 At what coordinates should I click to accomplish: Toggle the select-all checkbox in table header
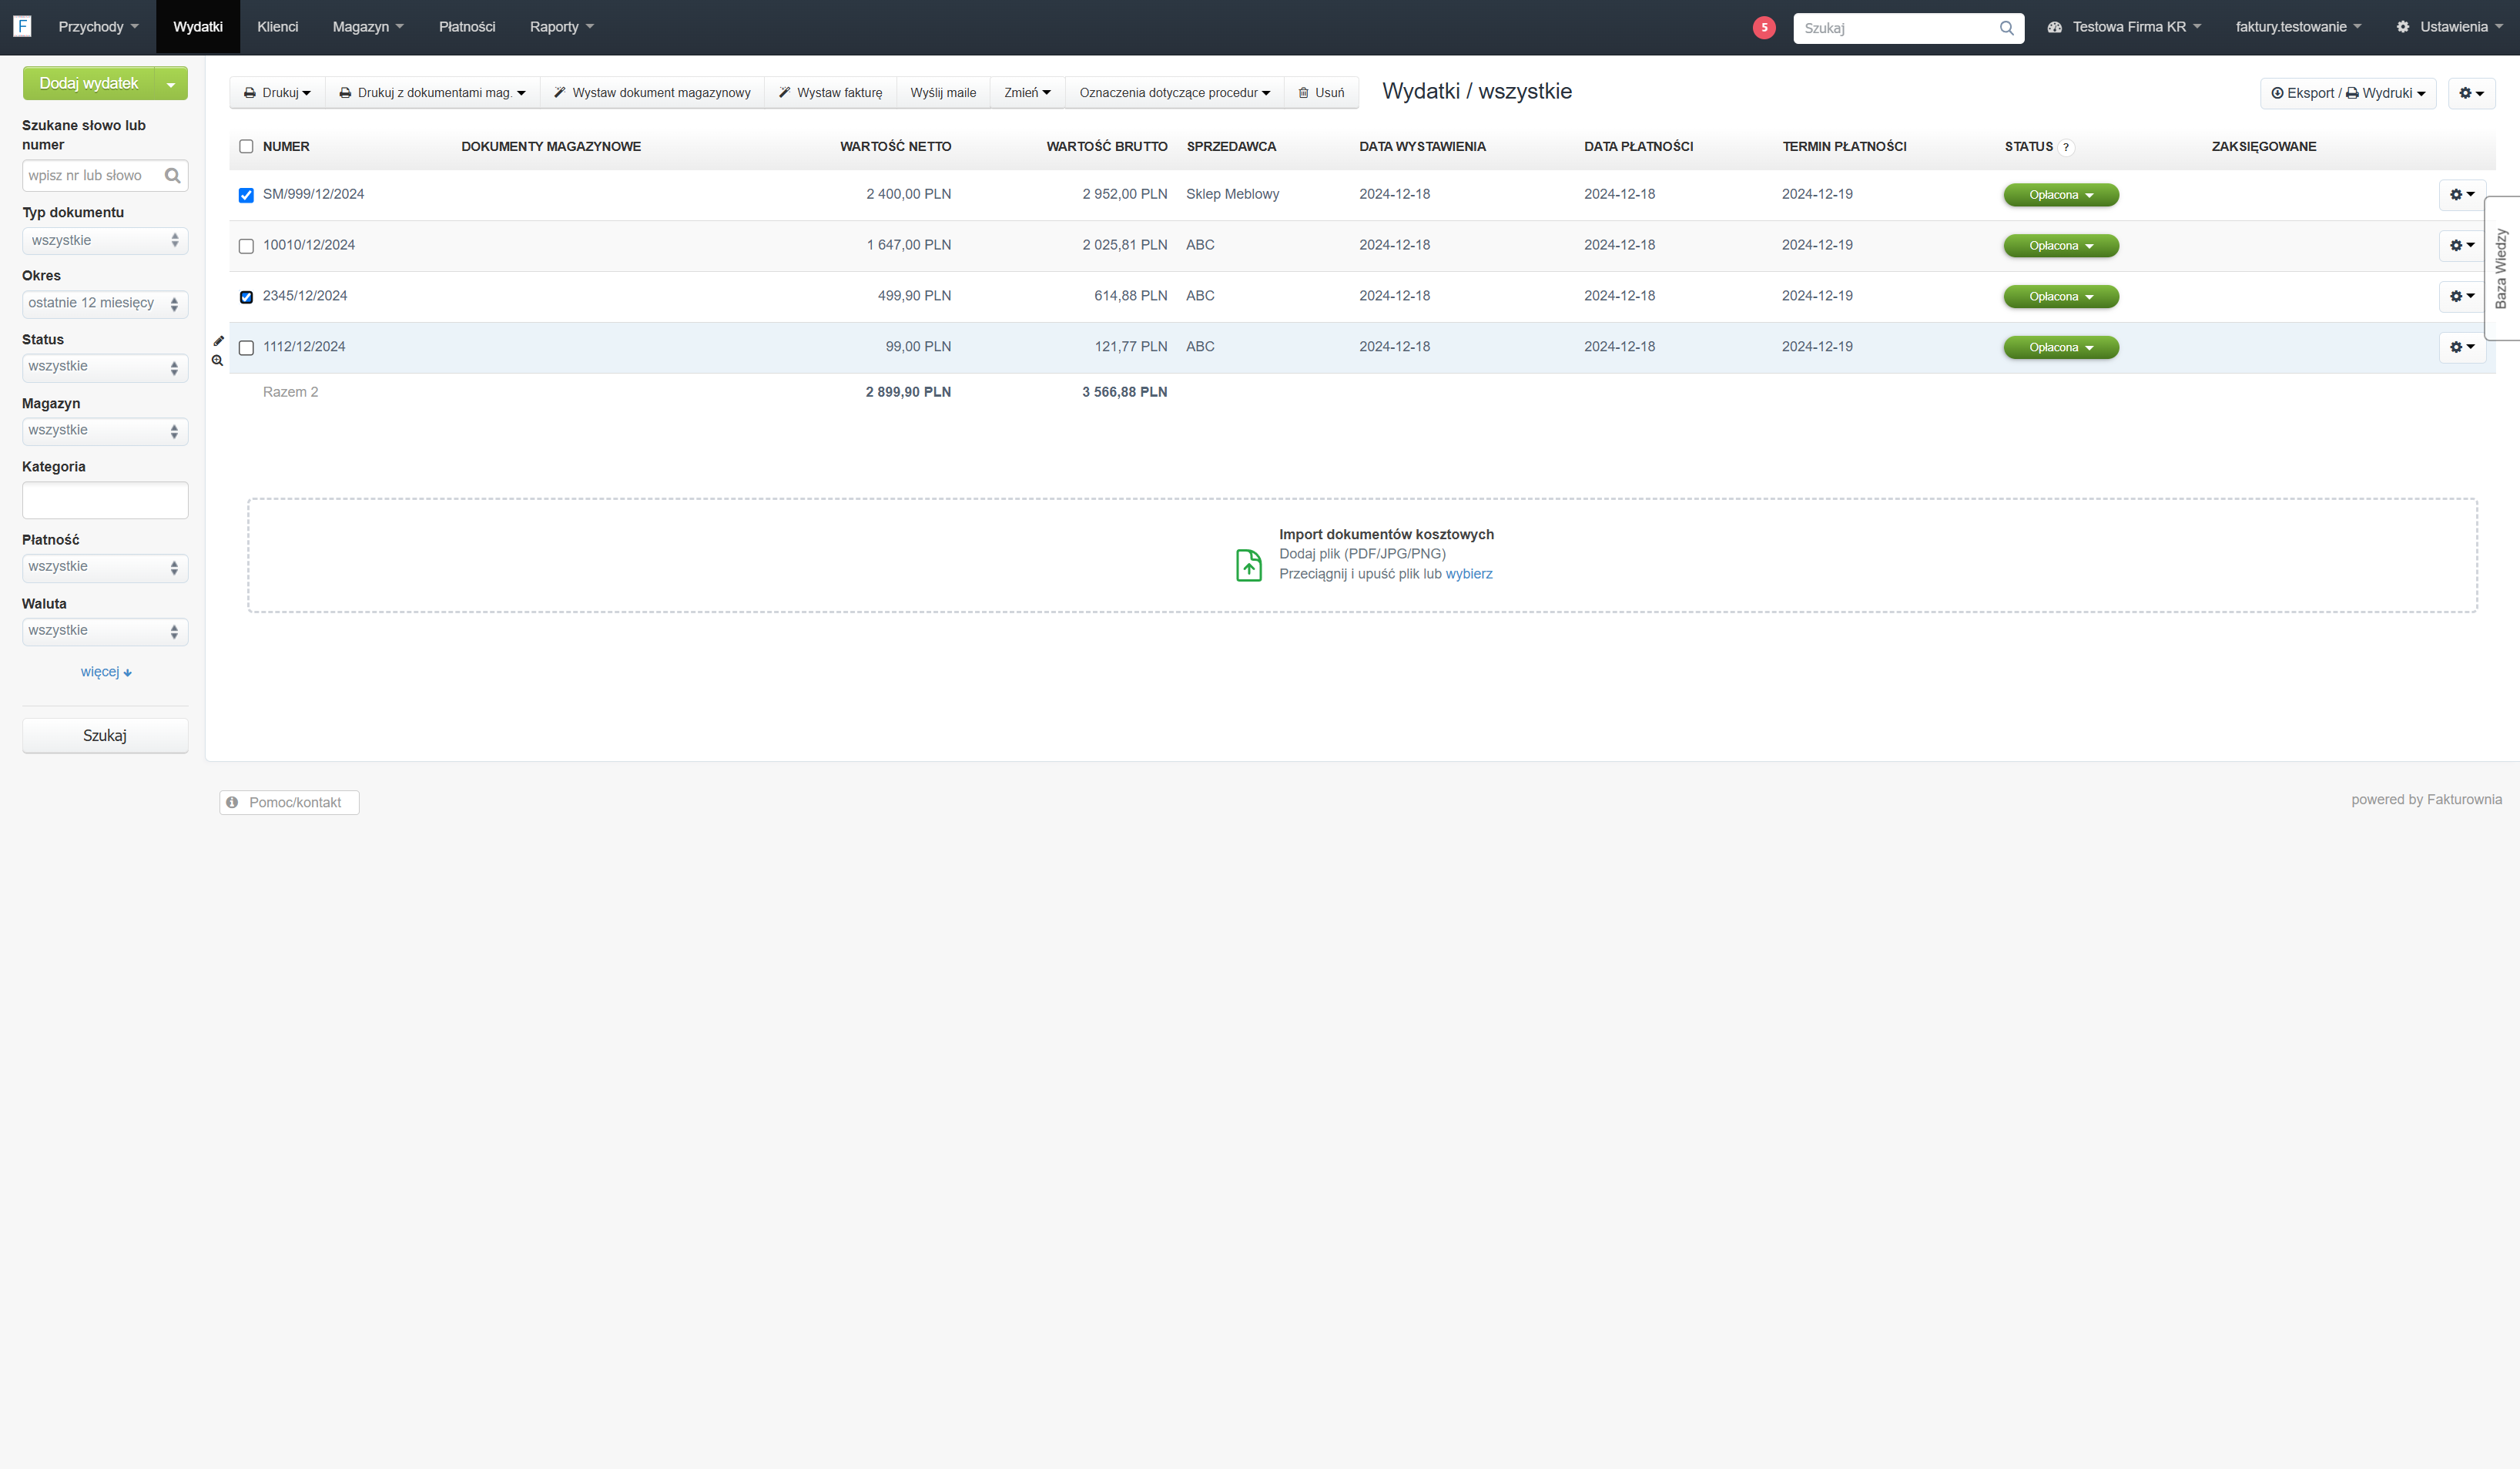pos(246,147)
